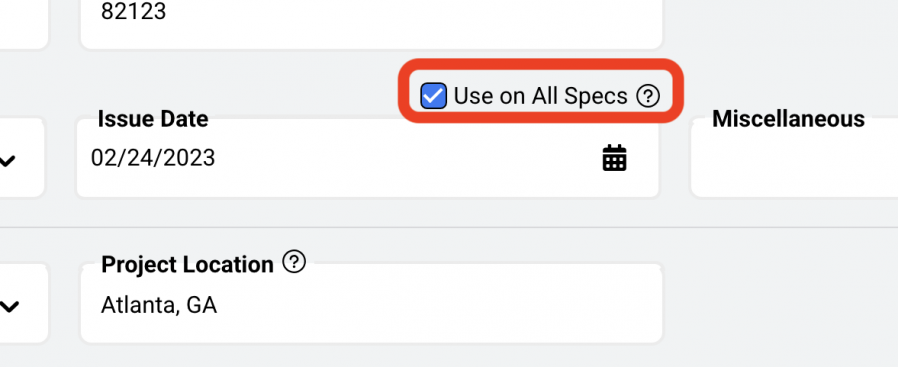Click the partially visible field beside 82123
898x367 pixels.
[23, 23]
